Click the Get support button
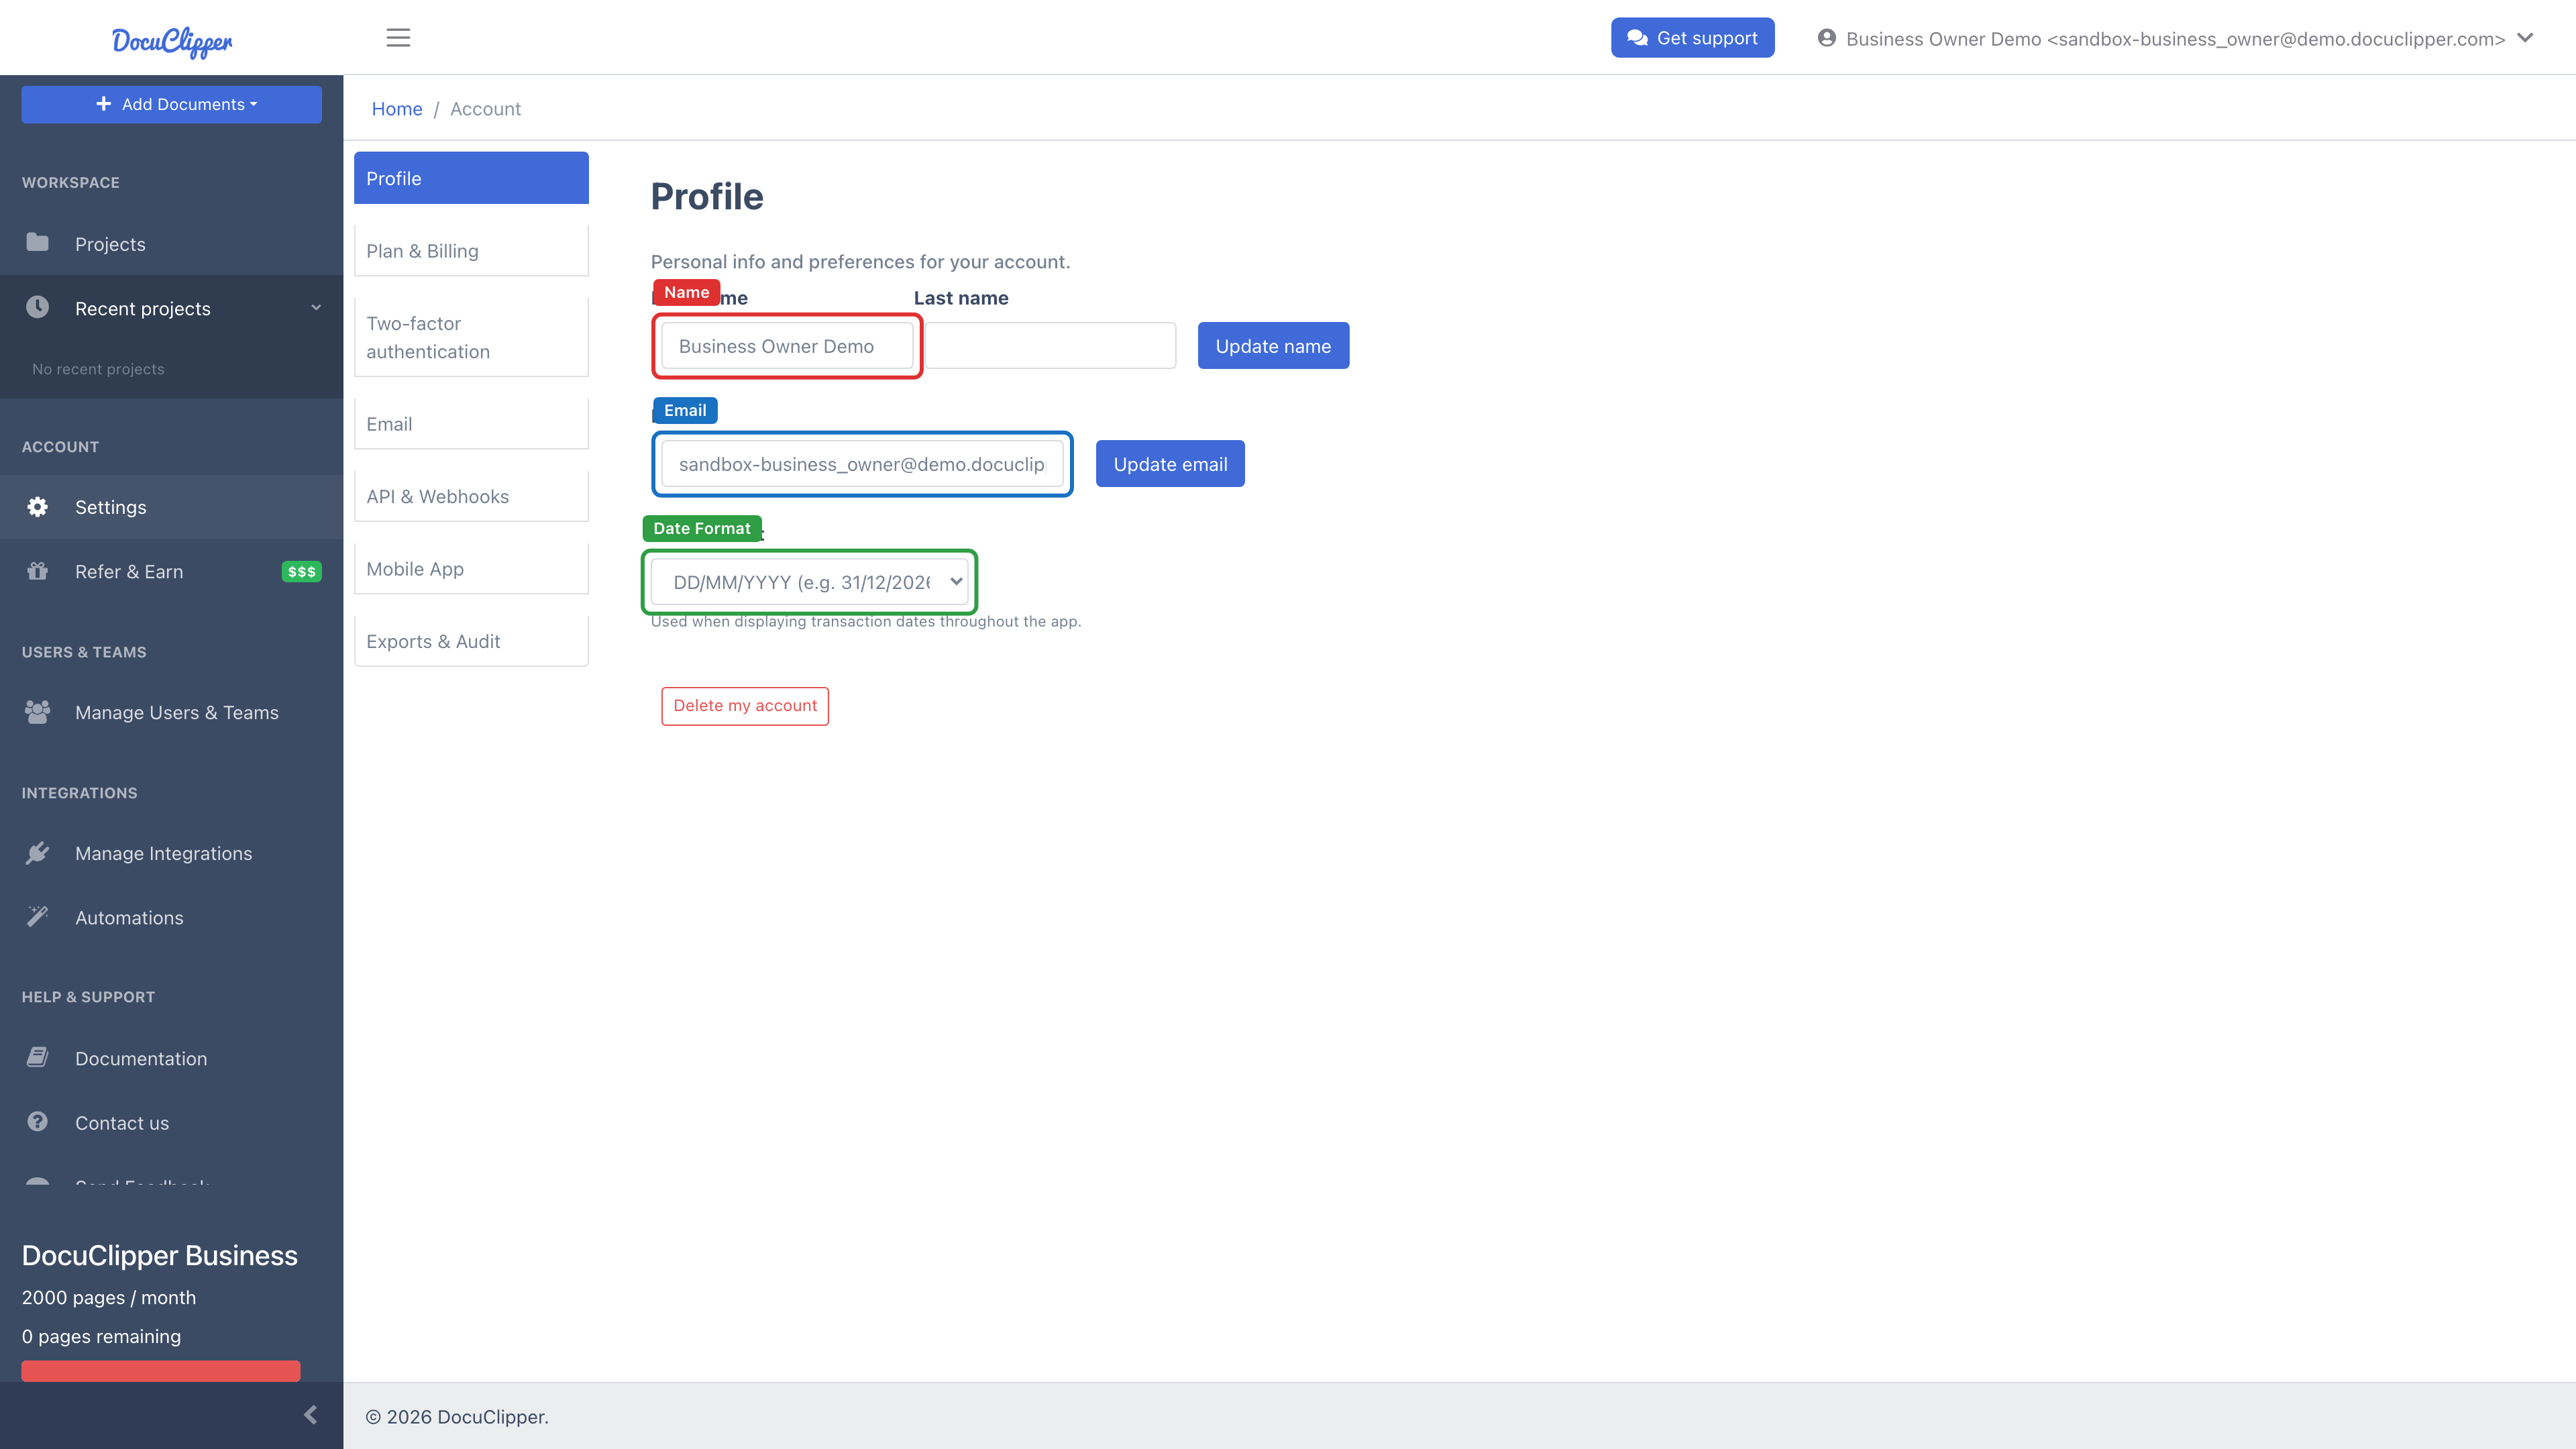The height and width of the screenshot is (1449, 2576). (1693, 38)
